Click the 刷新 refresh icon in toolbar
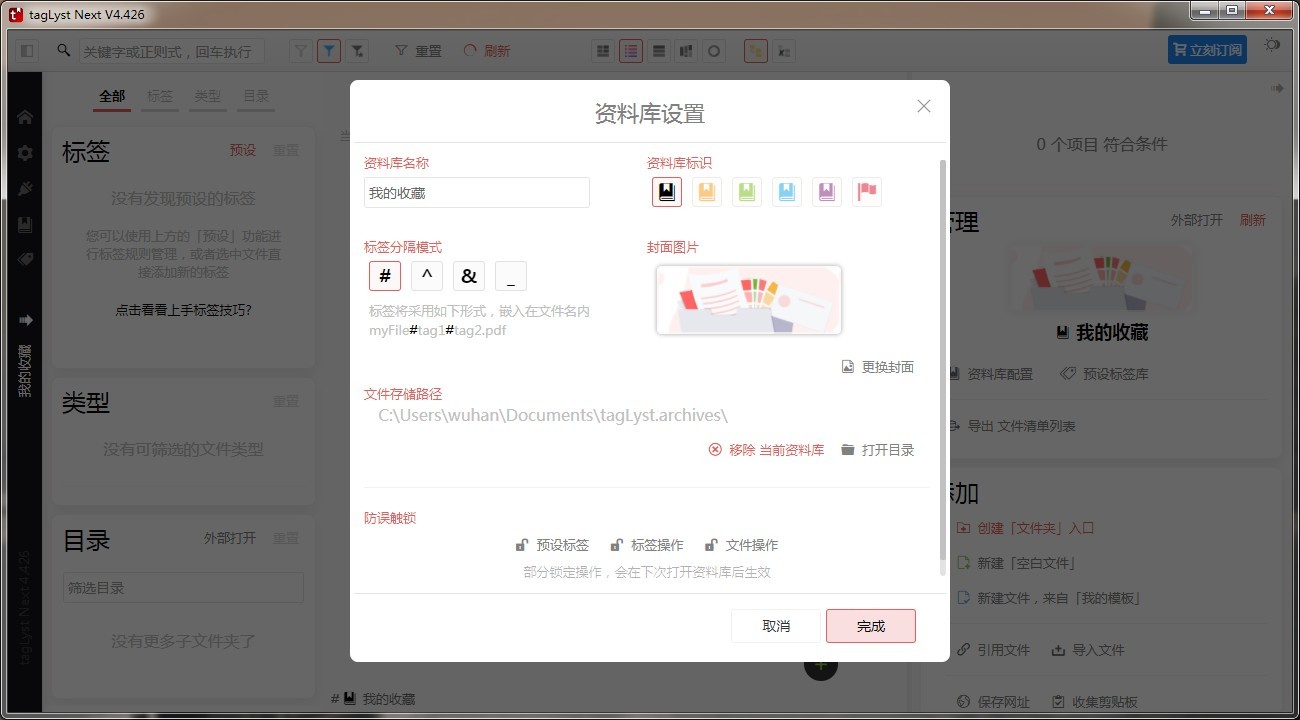The width and height of the screenshot is (1300, 720). (469, 50)
